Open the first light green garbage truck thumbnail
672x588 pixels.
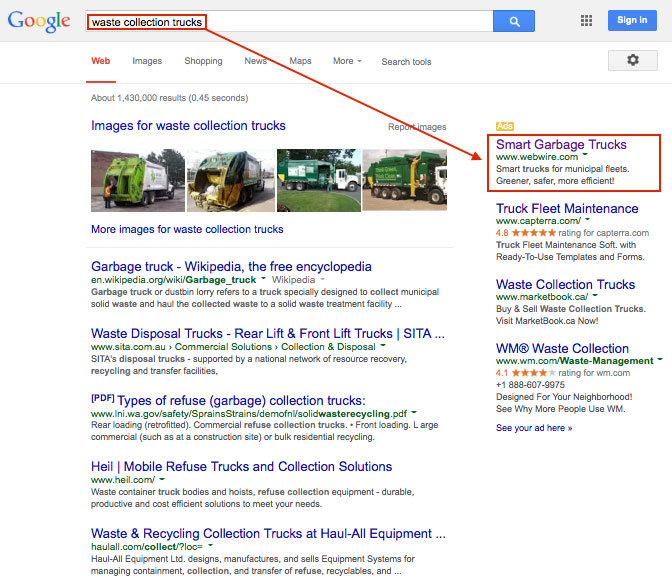[x=138, y=180]
